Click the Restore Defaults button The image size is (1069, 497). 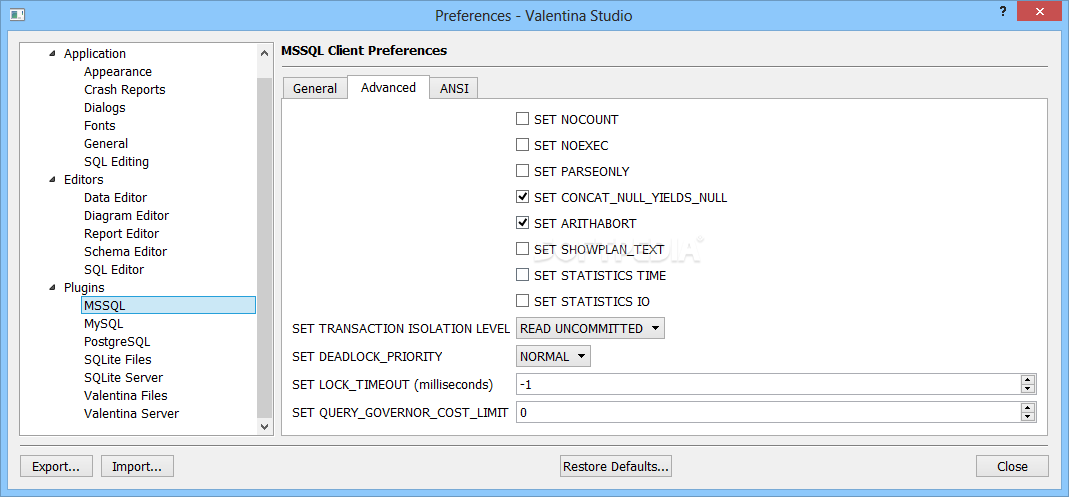click(x=616, y=466)
